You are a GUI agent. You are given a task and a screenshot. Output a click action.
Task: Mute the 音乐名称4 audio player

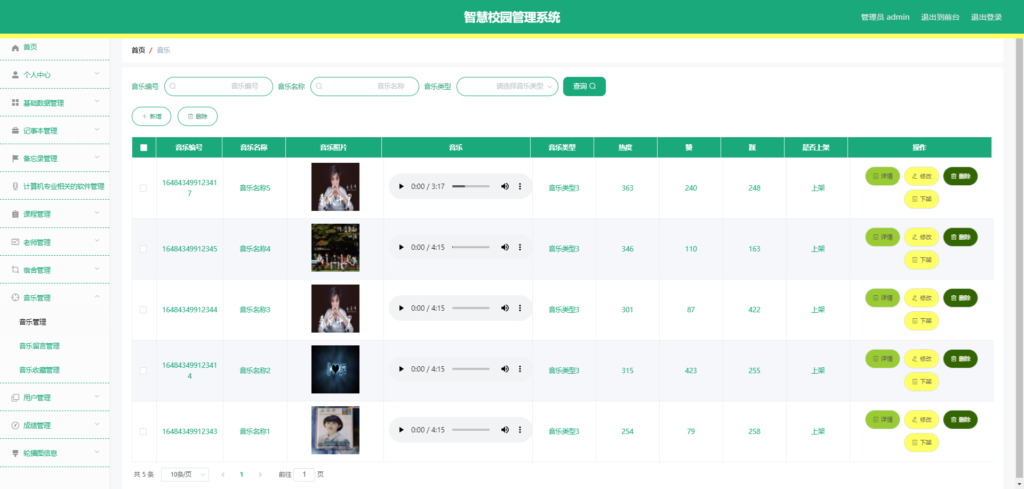point(505,247)
